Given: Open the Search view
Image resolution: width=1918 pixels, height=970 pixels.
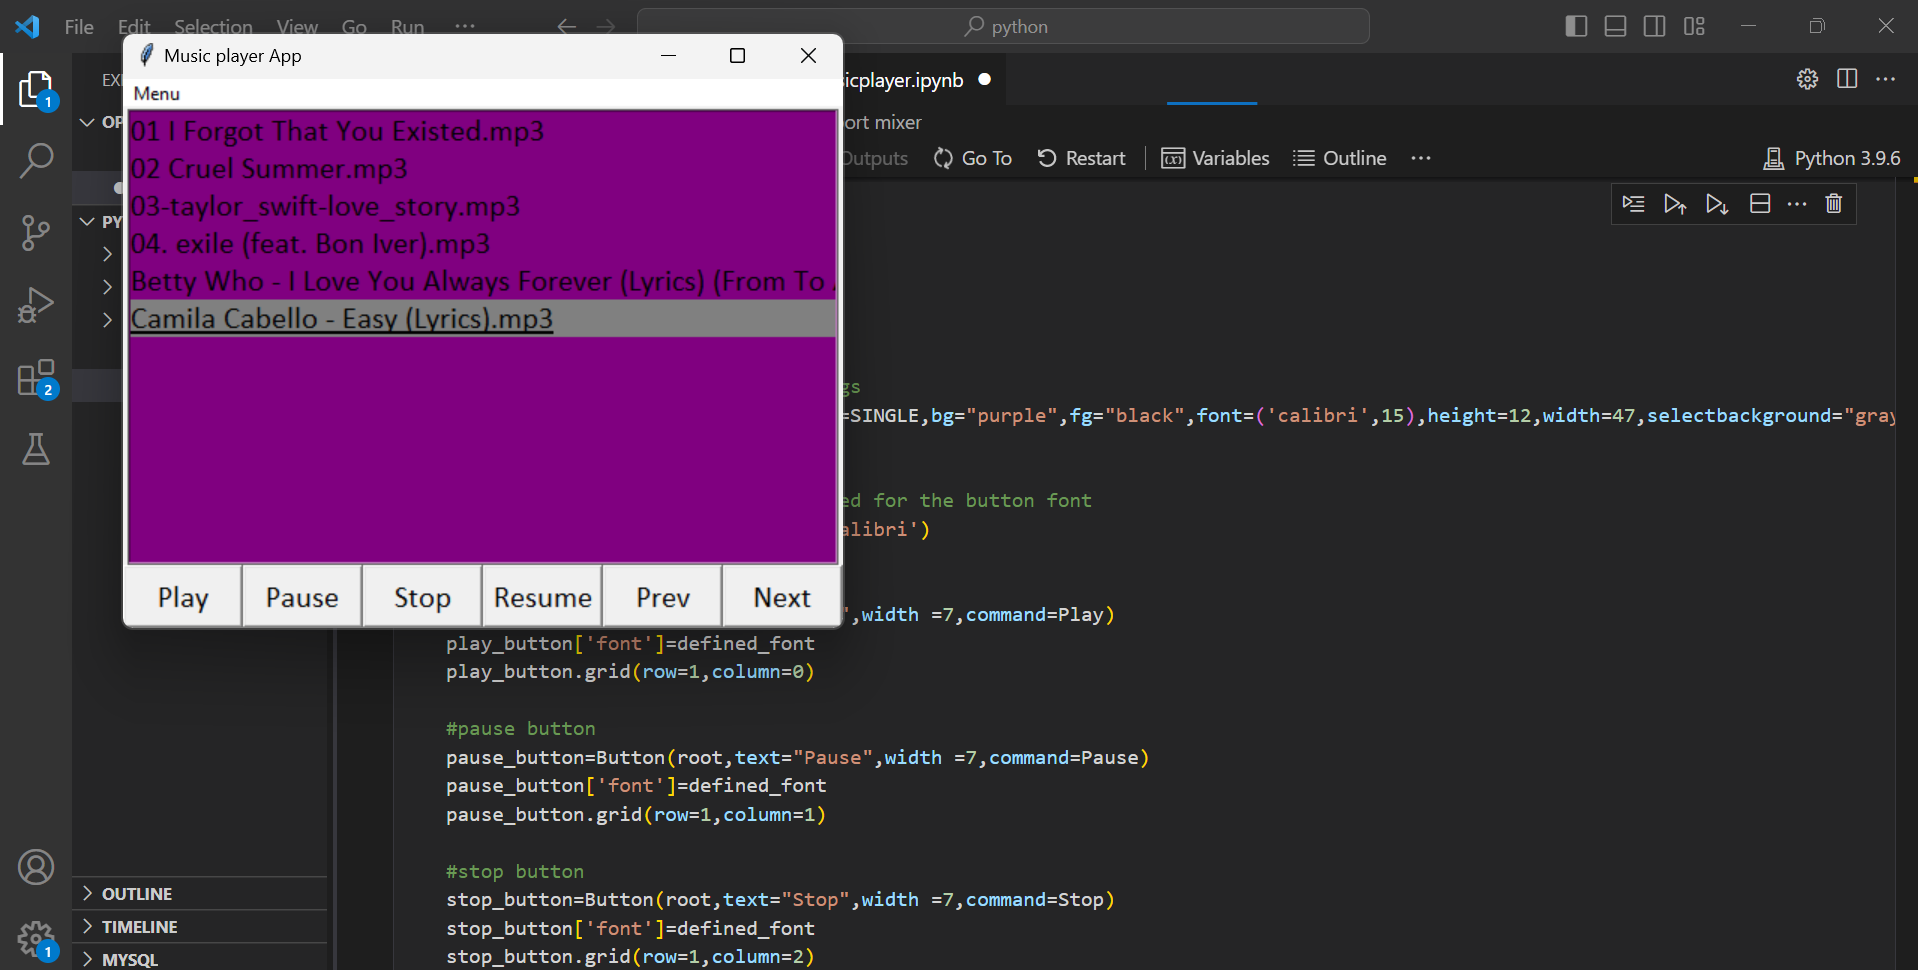Looking at the screenshot, I should [x=36, y=159].
